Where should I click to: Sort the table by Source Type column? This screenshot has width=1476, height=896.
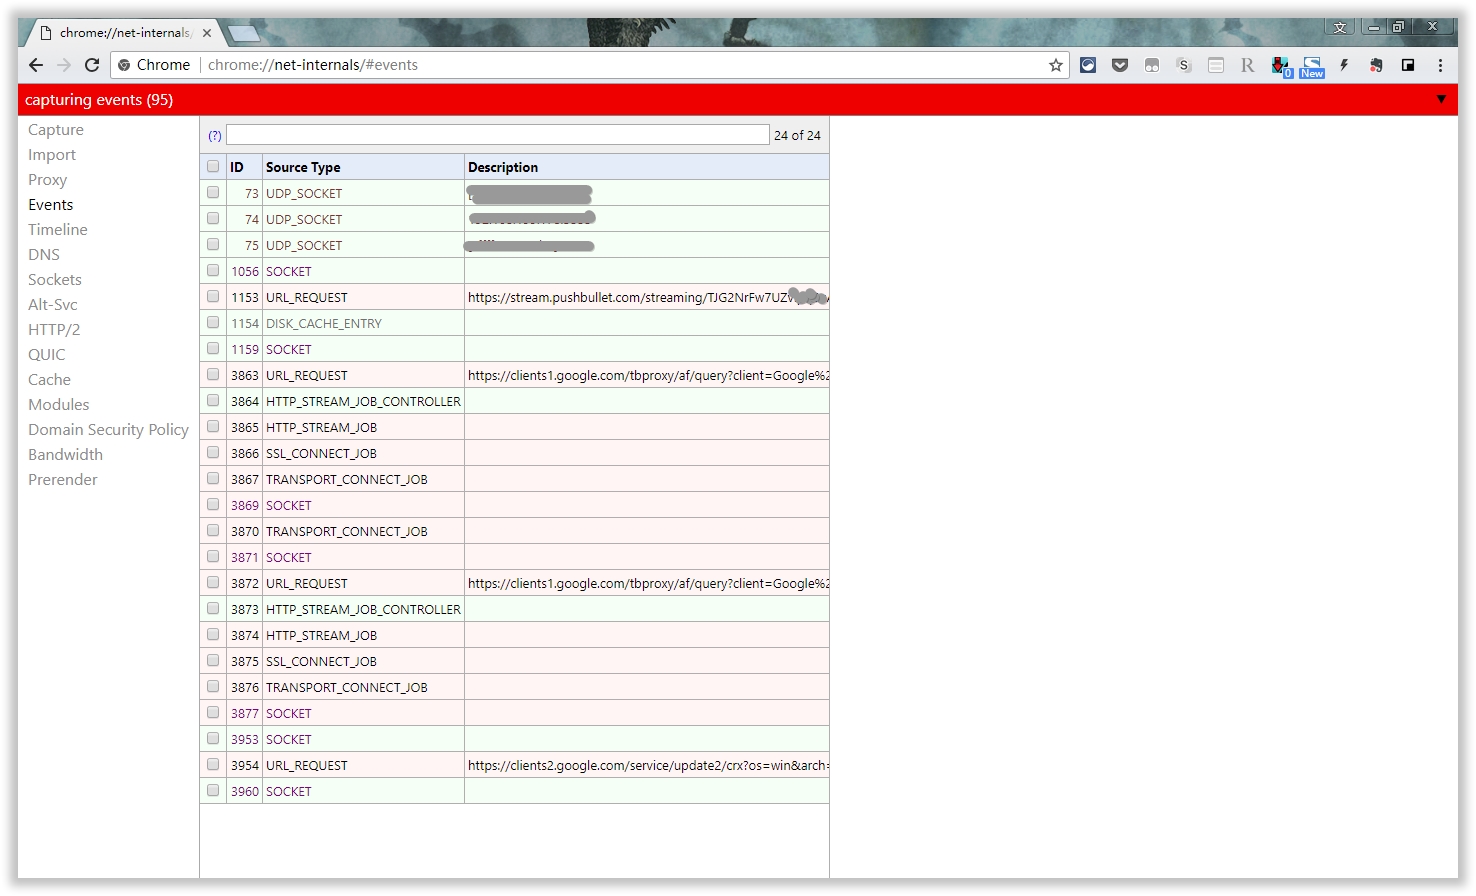(303, 167)
